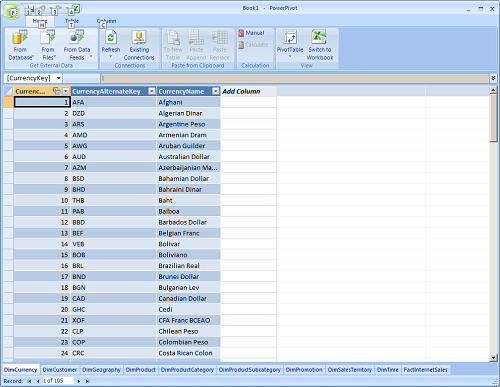Go to first record

29,381
